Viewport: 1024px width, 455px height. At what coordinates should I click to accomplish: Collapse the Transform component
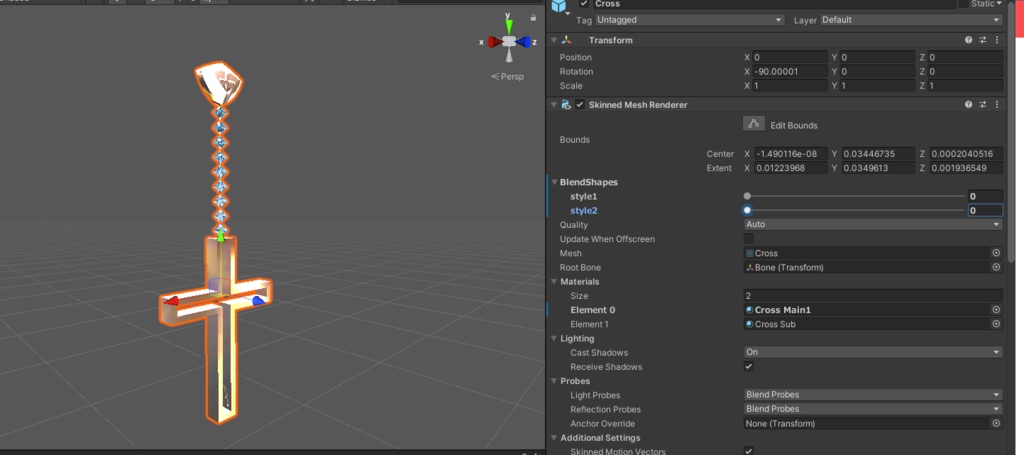pyautogui.click(x=554, y=40)
